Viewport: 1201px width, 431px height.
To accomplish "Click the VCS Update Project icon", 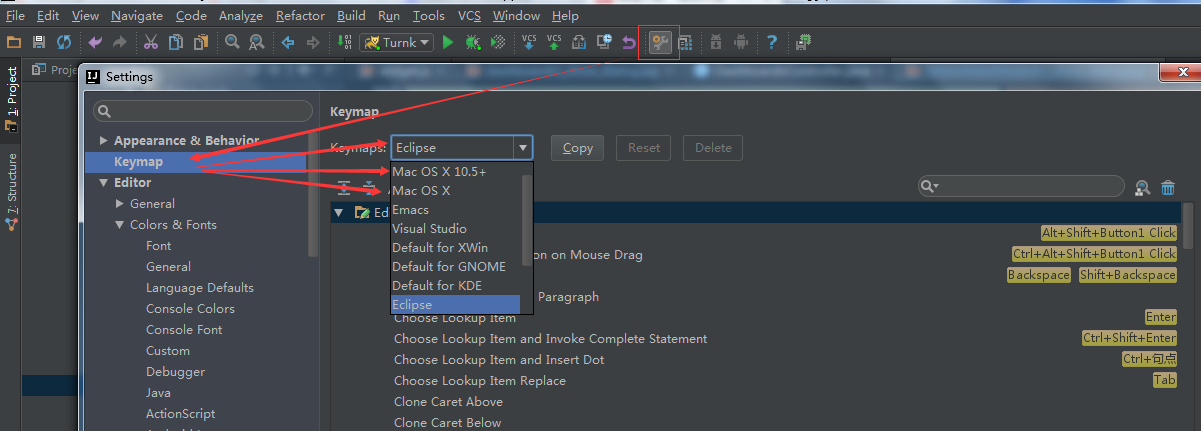I will point(529,42).
